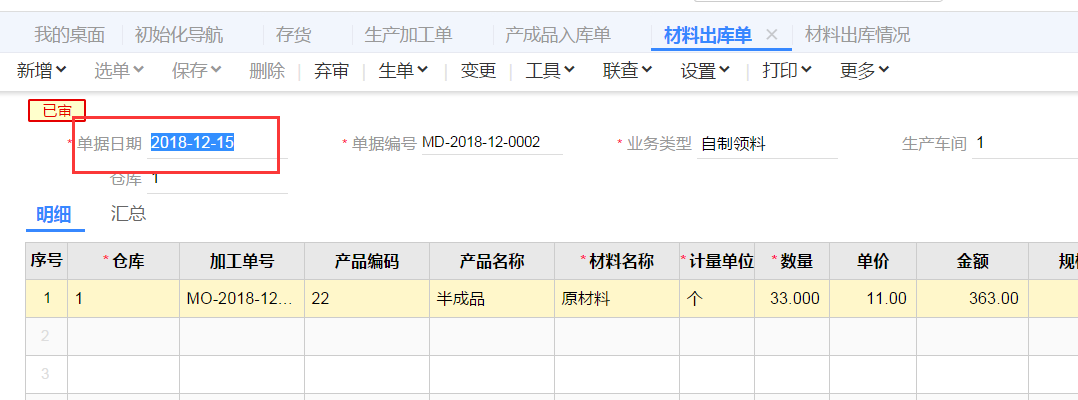Click the 变更 button
This screenshot has height=400, width=1078.
[478, 70]
